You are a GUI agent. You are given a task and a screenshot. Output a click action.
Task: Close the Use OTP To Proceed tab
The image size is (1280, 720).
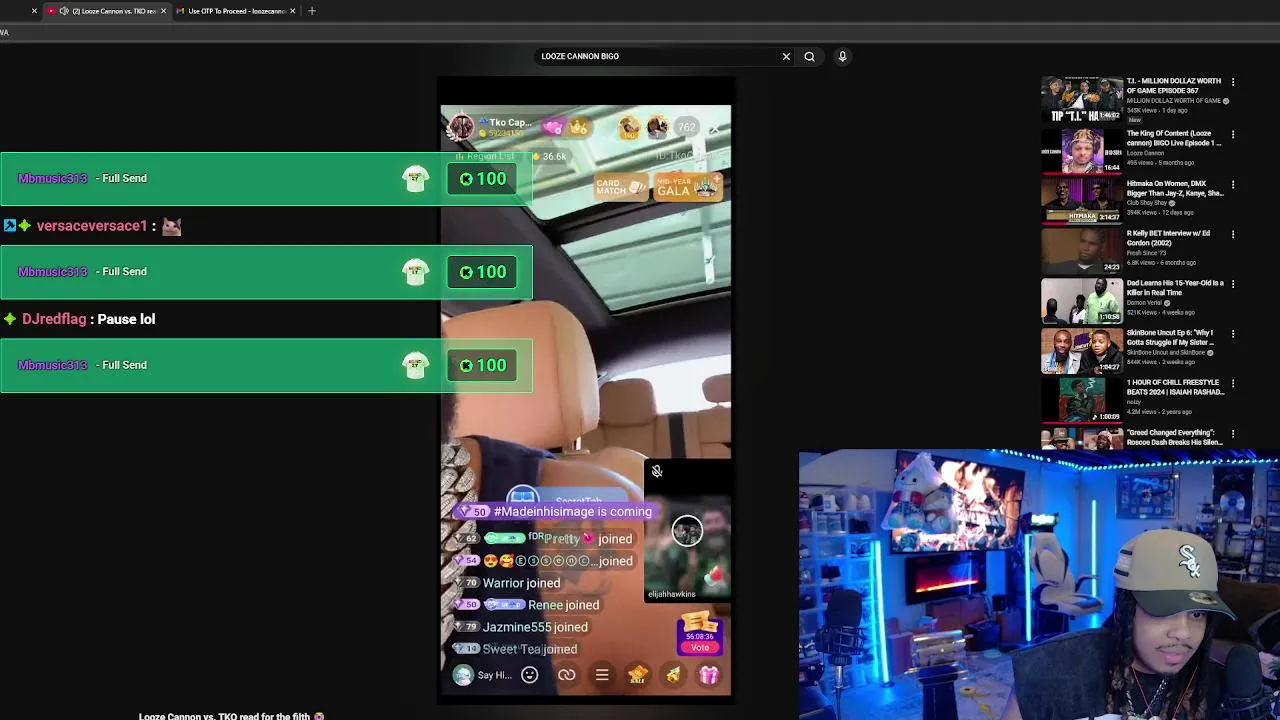click(293, 11)
